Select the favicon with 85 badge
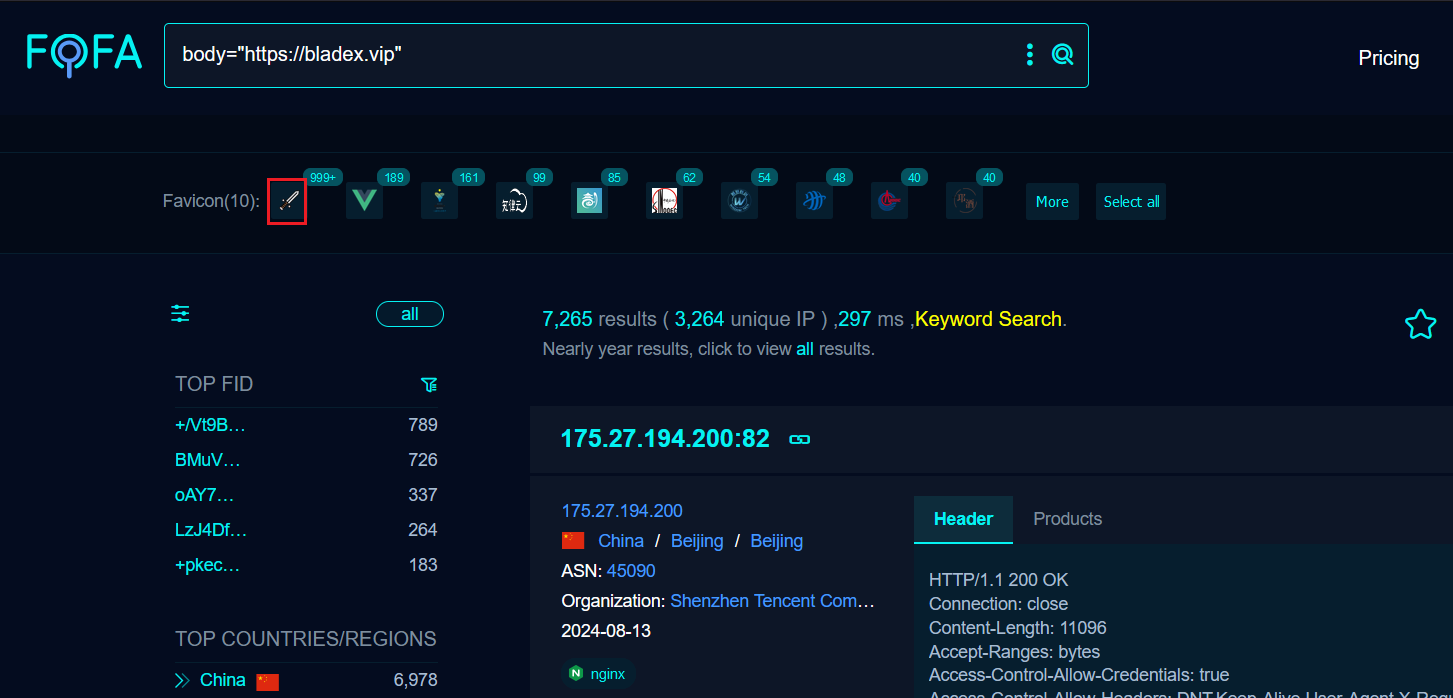 point(589,202)
